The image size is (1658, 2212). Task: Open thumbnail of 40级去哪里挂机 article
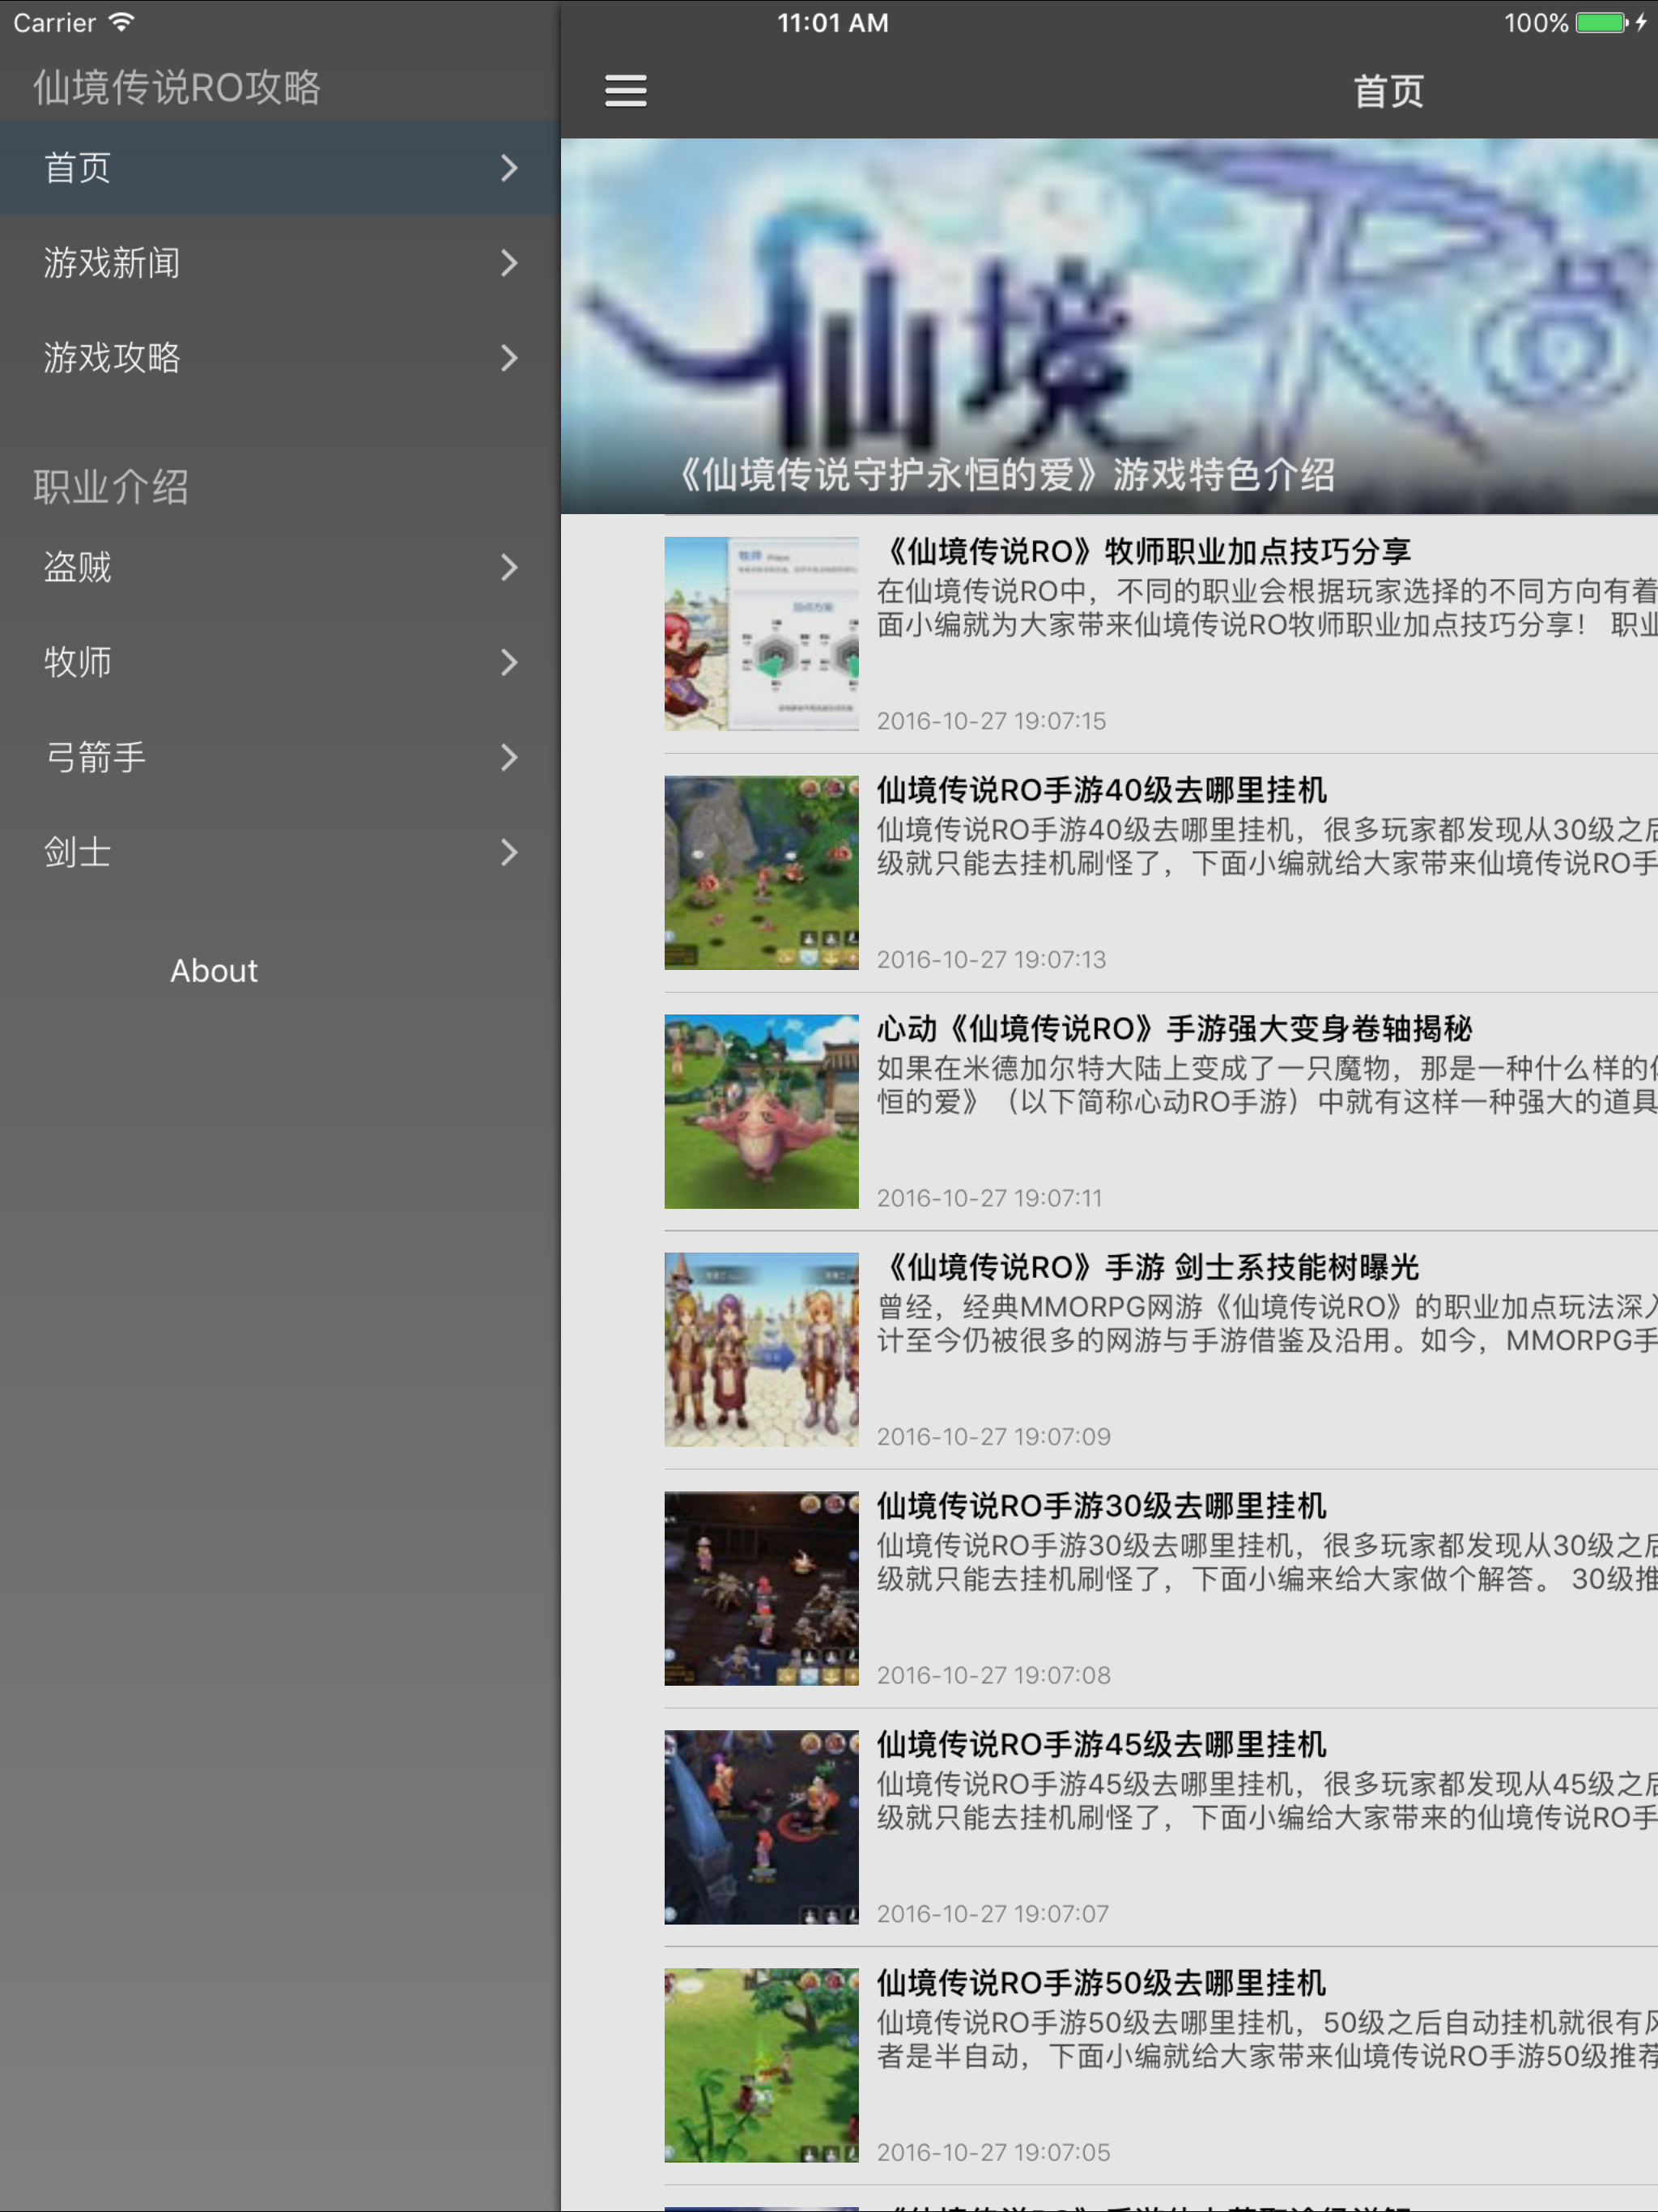point(761,872)
